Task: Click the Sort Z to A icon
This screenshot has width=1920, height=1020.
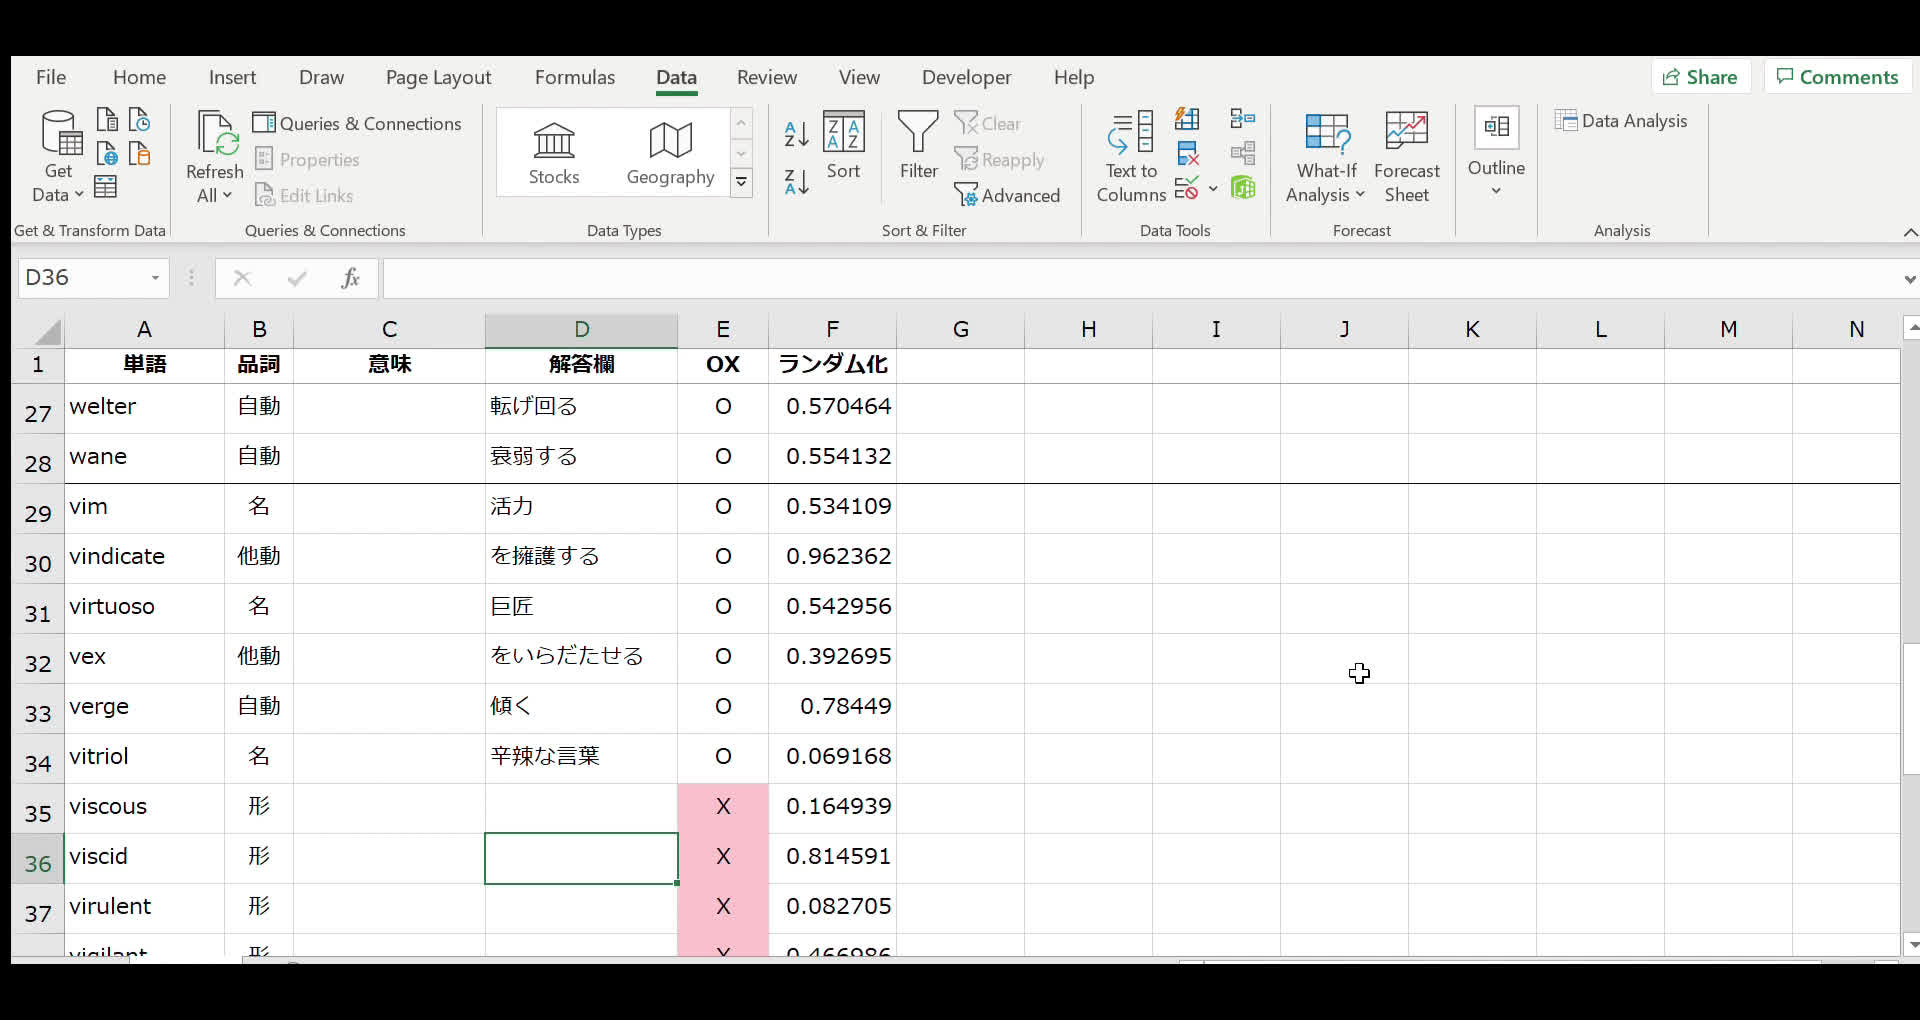Action: [796, 182]
